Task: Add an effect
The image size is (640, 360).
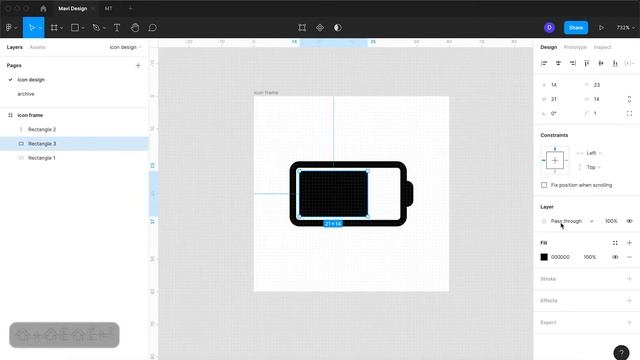Action: point(629,300)
